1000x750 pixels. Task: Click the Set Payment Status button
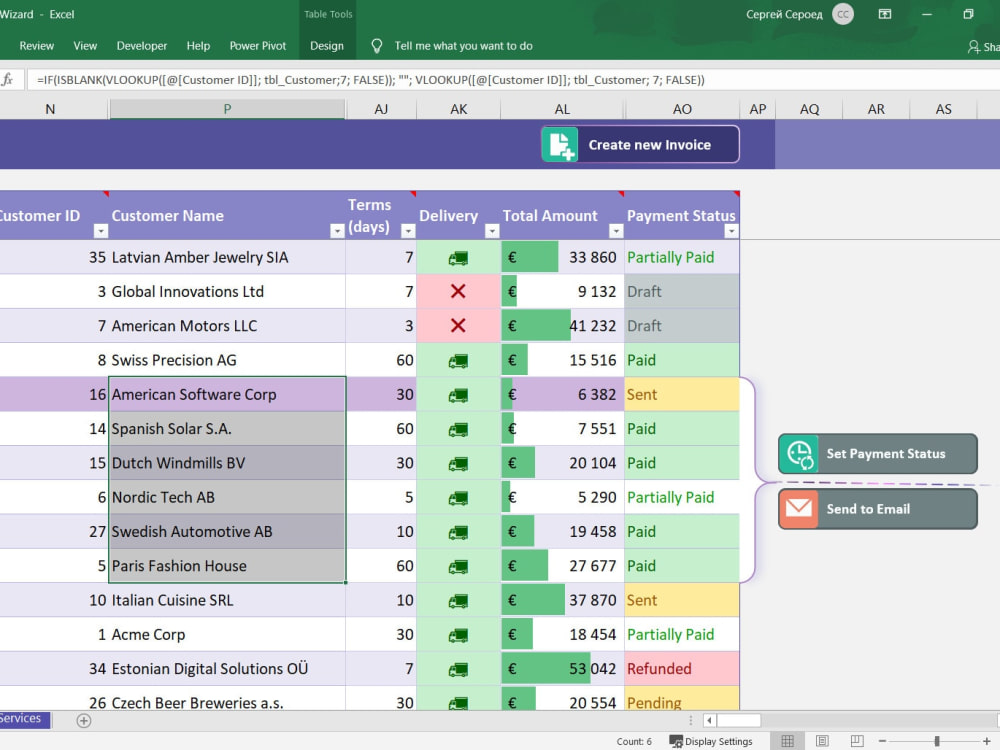(x=878, y=453)
